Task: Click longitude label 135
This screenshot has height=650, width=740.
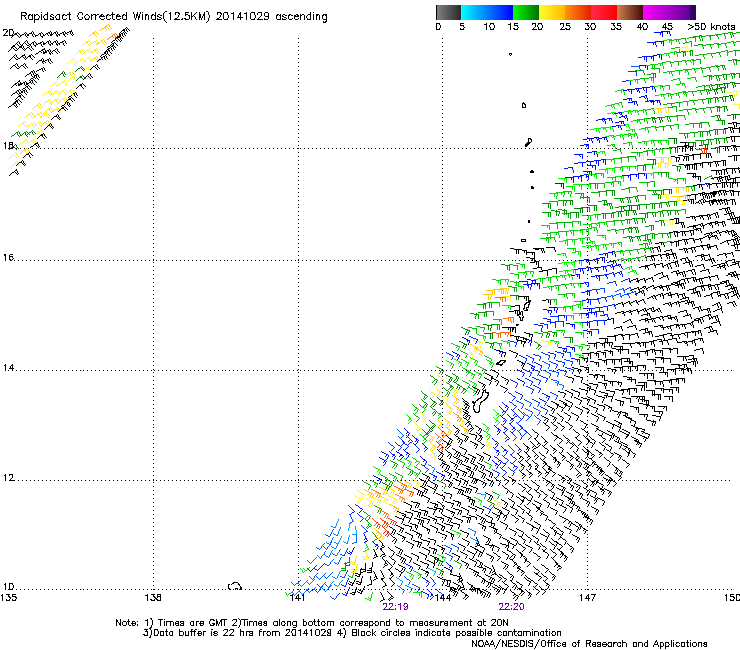Action: pyautogui.click(x=8, y=598)
